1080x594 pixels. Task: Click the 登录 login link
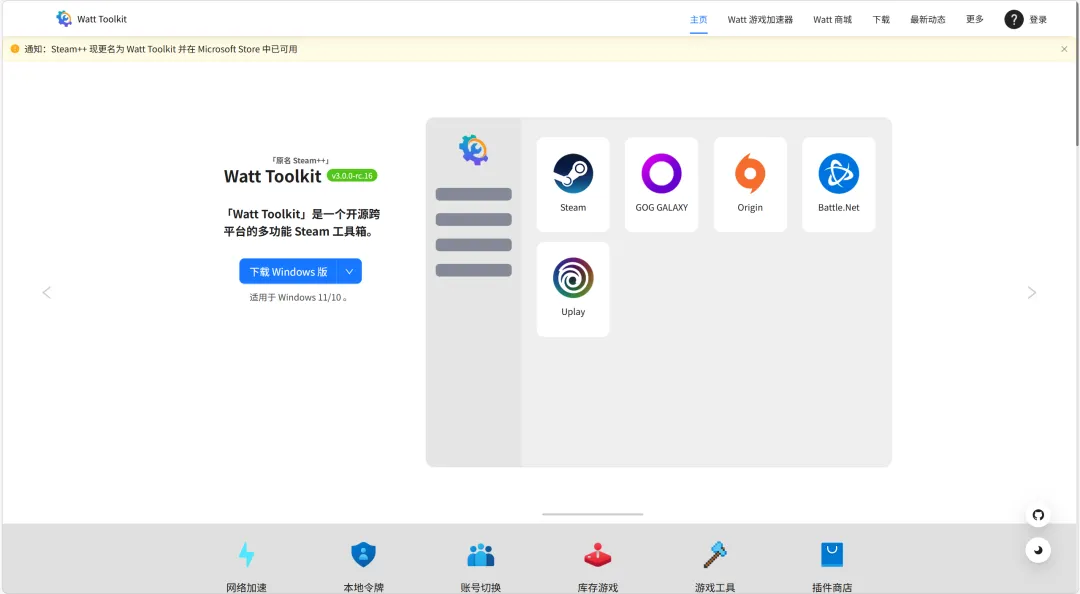(x=1038, y=19)
